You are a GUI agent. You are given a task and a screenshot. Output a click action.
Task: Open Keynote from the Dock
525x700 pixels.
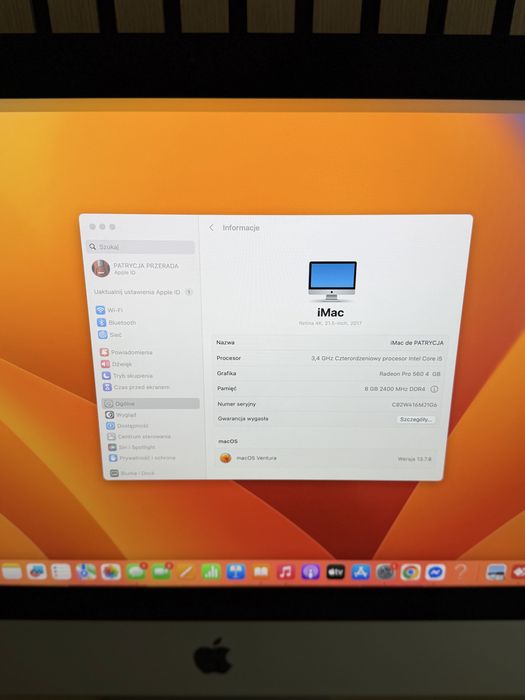(x=236, y=572)
